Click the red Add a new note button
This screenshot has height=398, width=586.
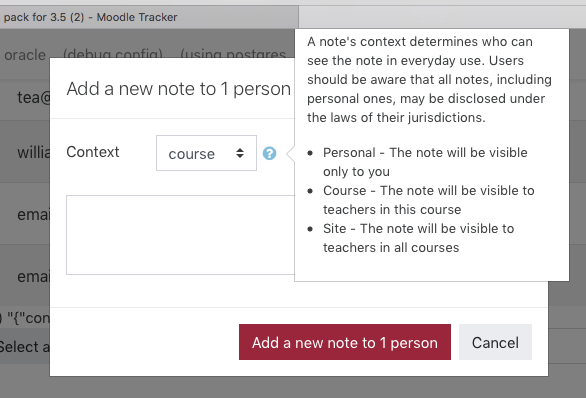point(345,342)
